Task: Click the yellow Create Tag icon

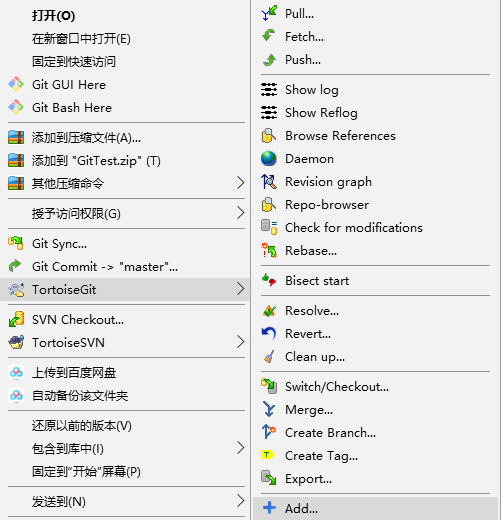Action: coord(268,455)
